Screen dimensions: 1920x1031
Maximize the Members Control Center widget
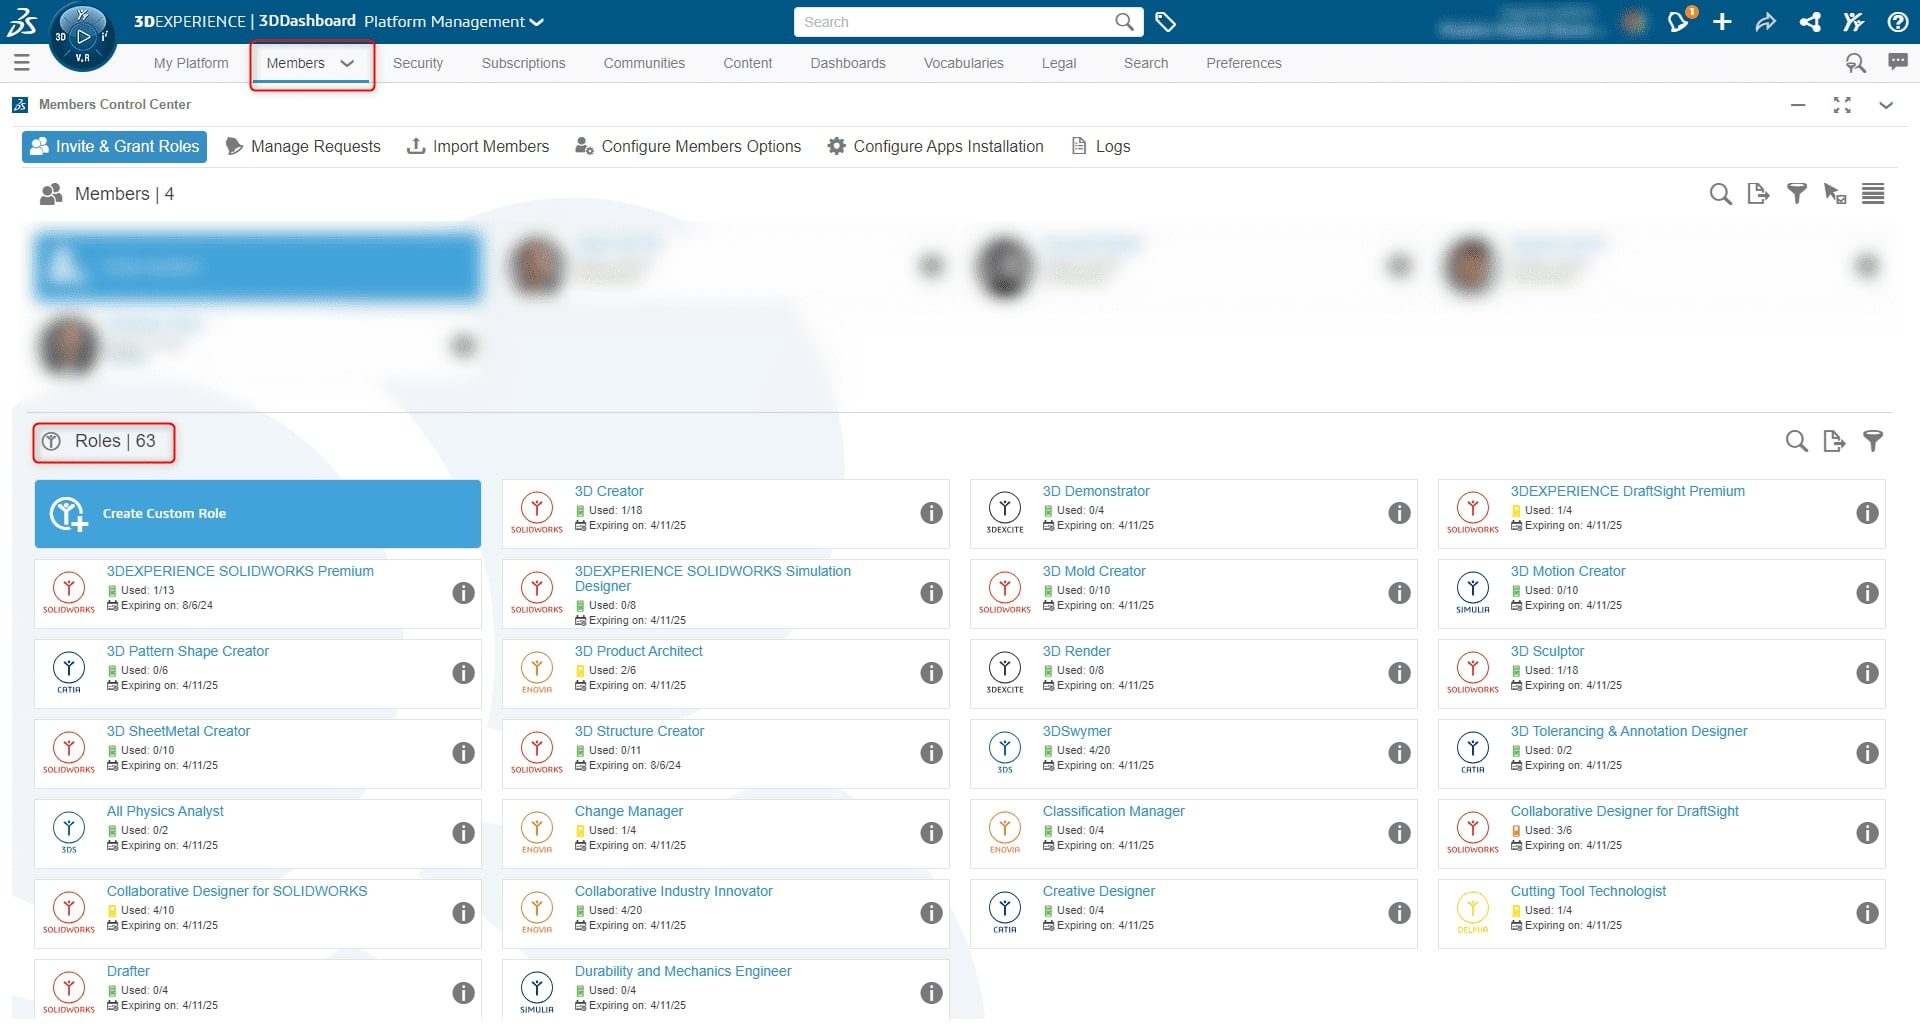[x=1842, y=105]
